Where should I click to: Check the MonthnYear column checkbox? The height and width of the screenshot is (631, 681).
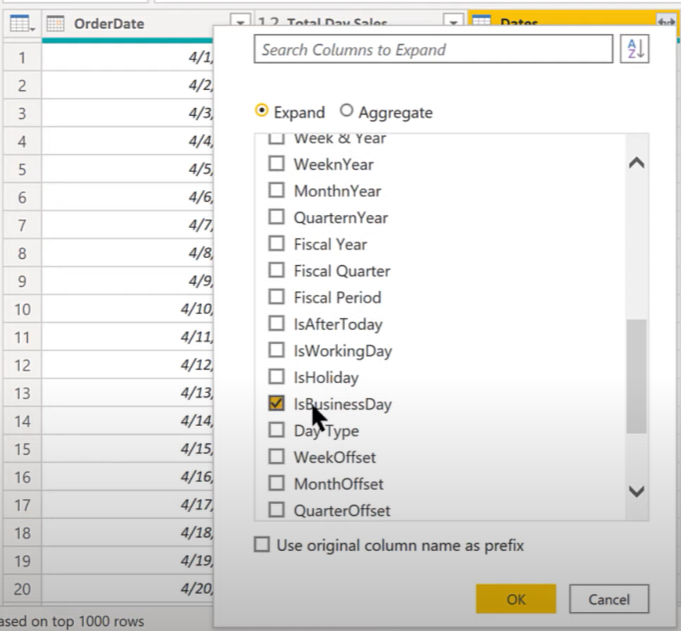click(276, 190)
